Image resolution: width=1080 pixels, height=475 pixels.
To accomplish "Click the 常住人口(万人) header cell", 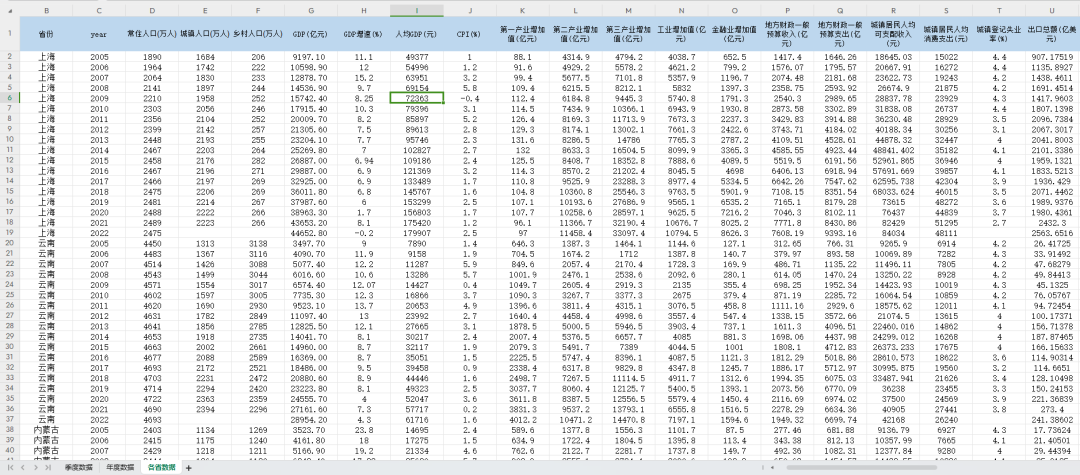I will click(x=152, y=34).
